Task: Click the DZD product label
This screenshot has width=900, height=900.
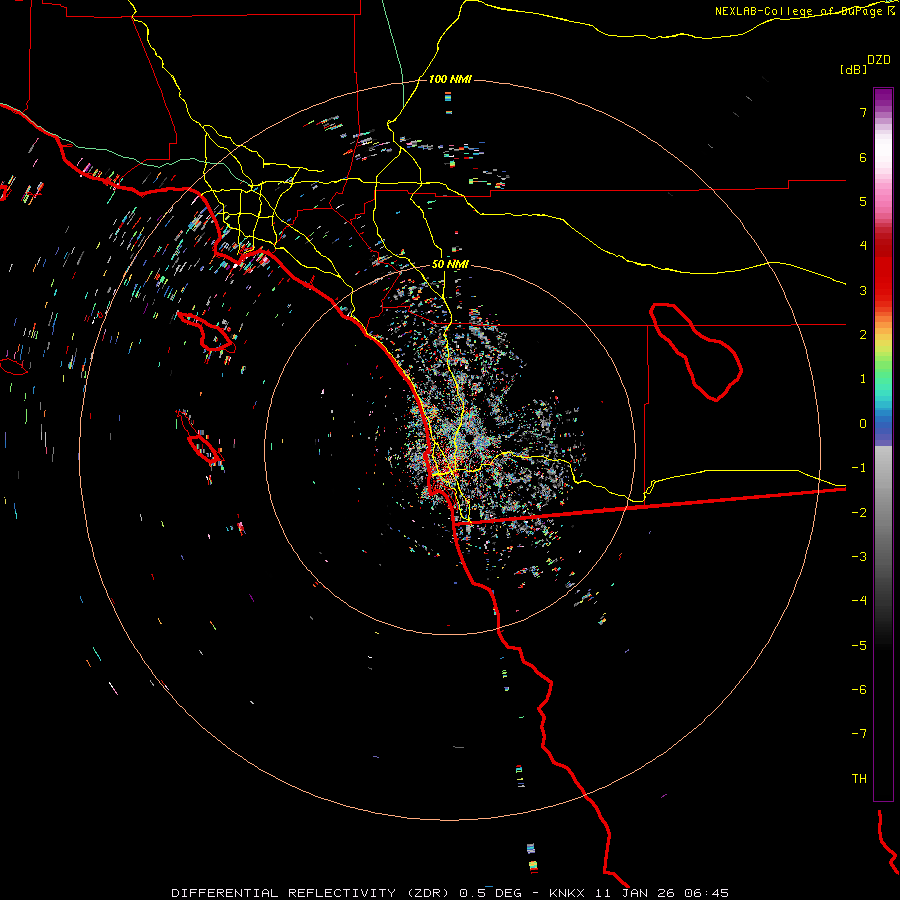Action: click(x=879, y=60)
